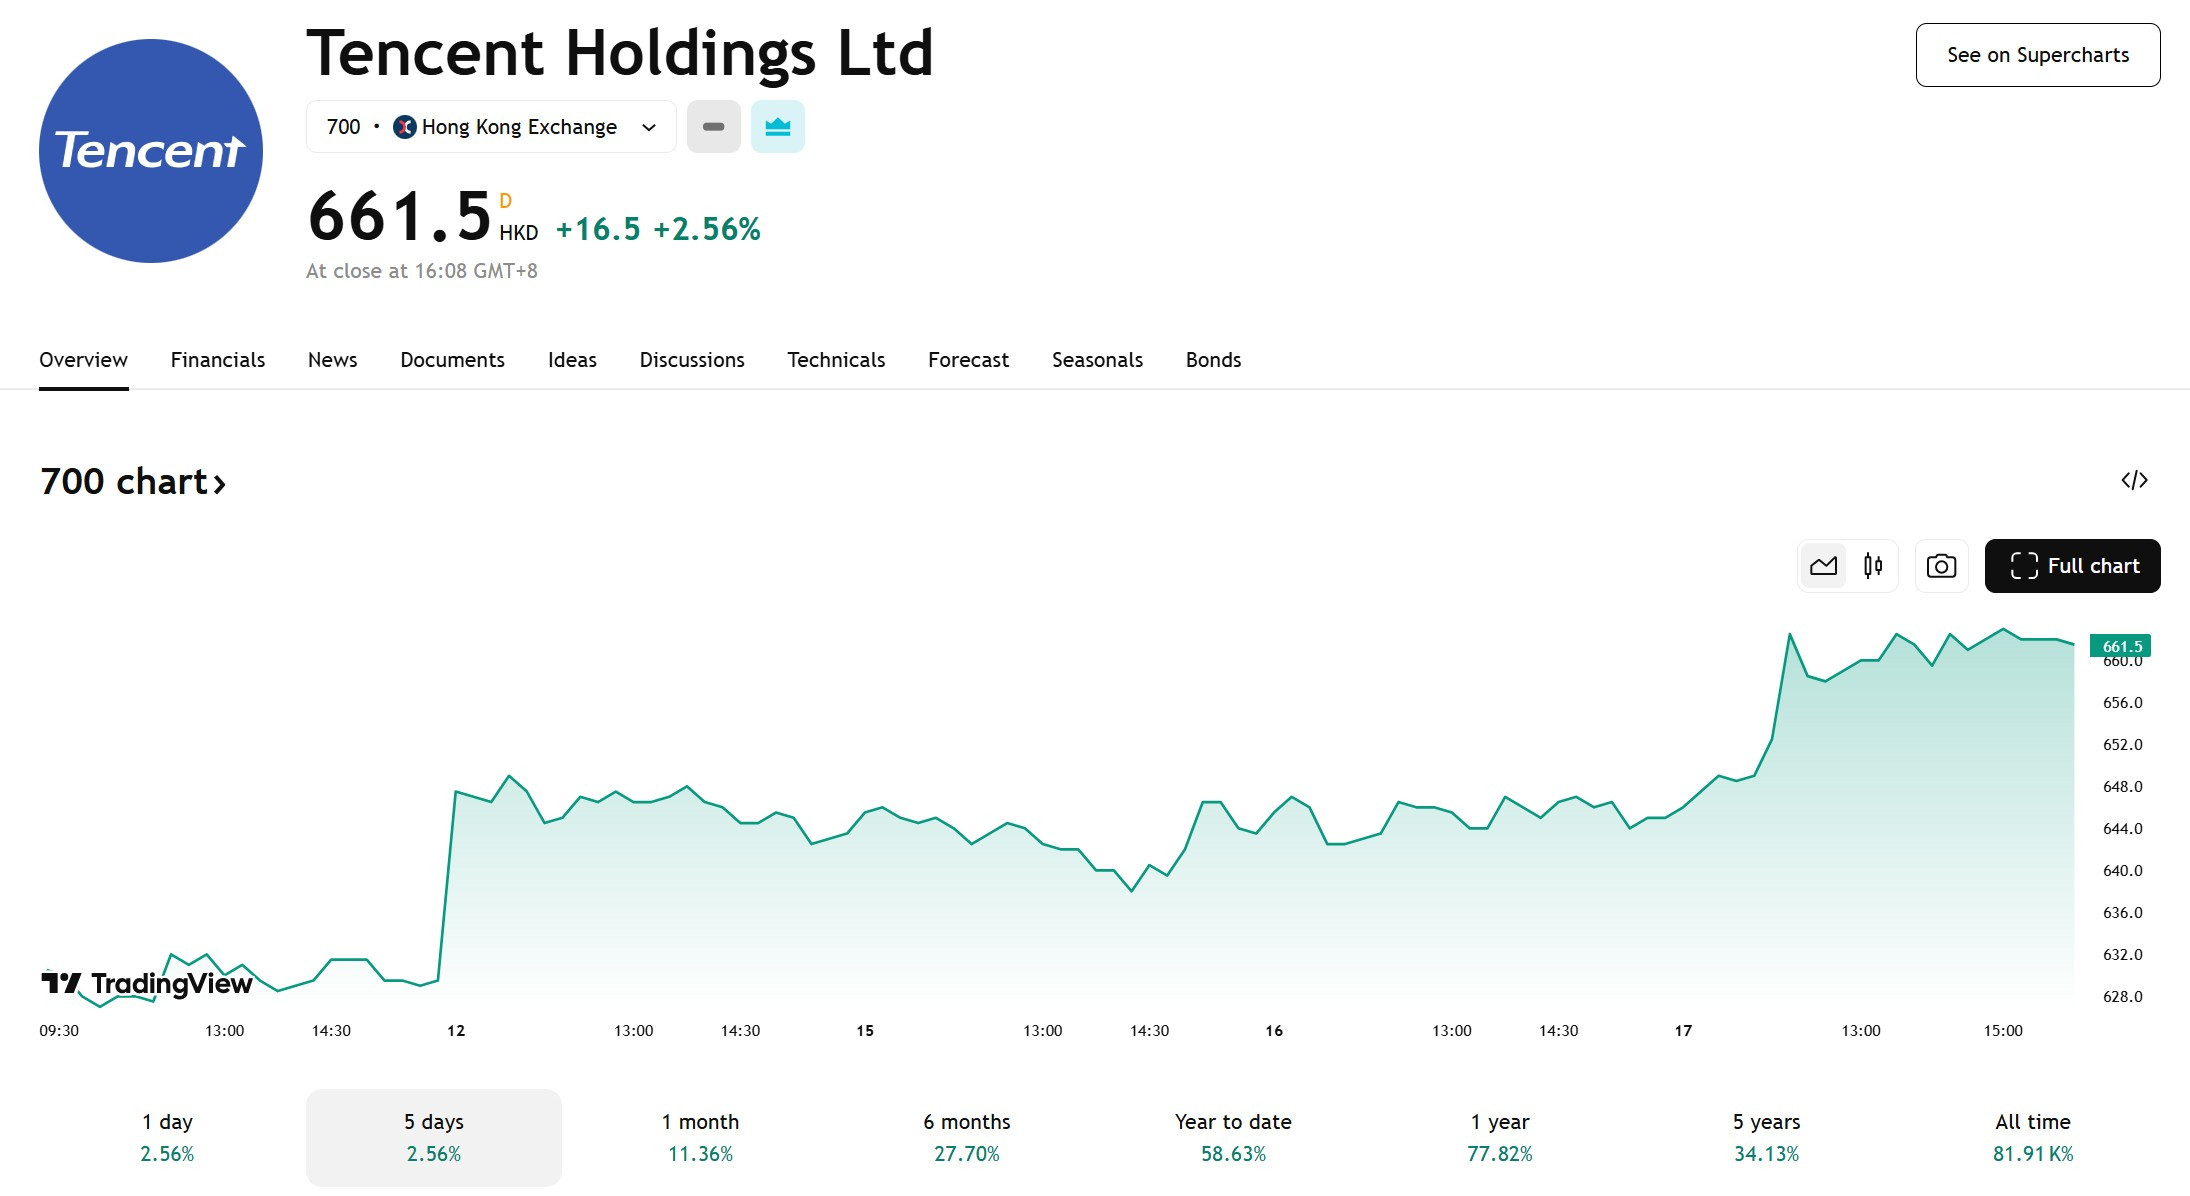The height and width of the screenshot is (1196, 2190).
Task: Click the D delayed data indicator
Action: point(505,201)
